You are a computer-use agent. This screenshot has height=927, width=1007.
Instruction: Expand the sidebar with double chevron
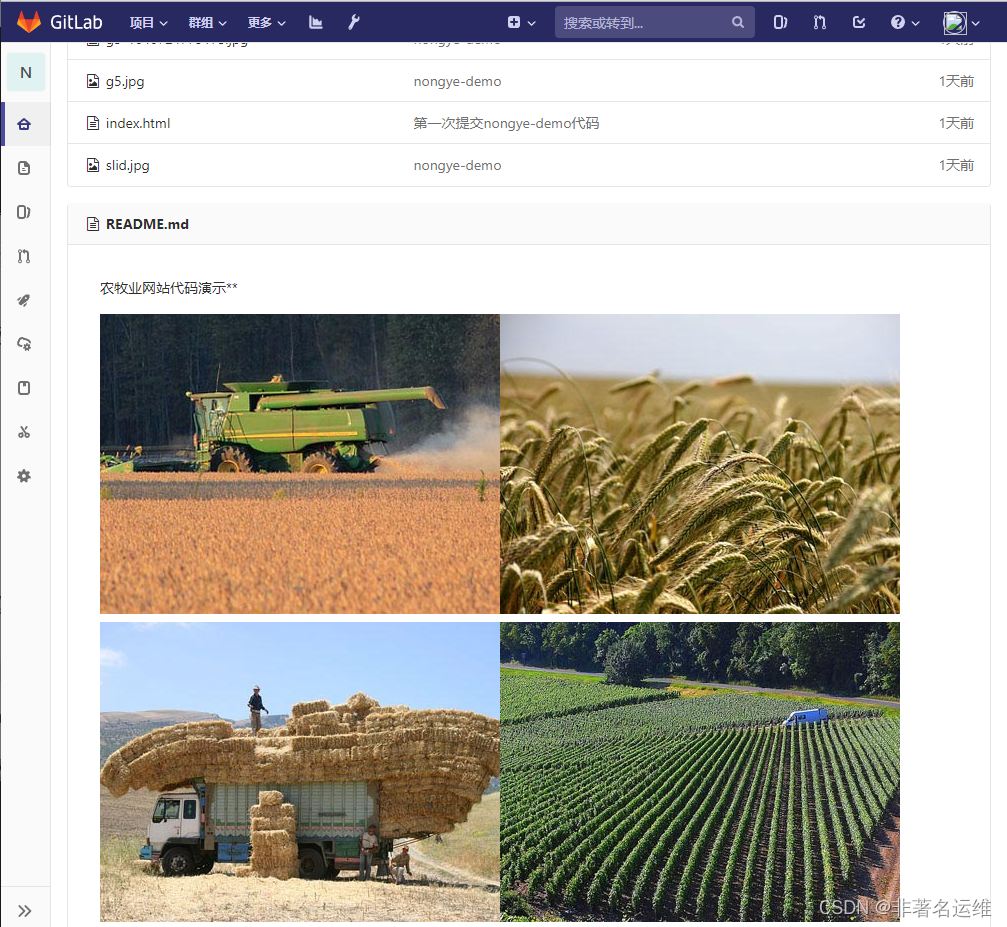pos(25,910)
